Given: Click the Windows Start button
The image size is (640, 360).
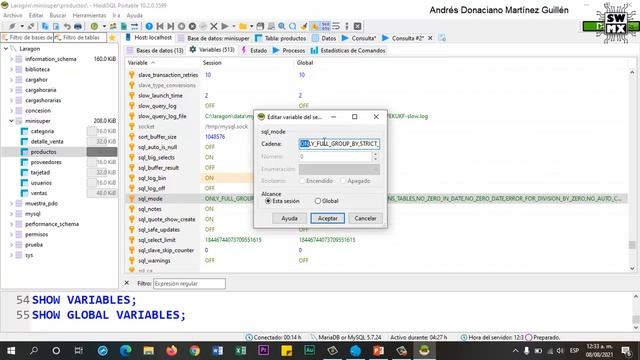Looking at the screenshot, I should click(11, 351).
